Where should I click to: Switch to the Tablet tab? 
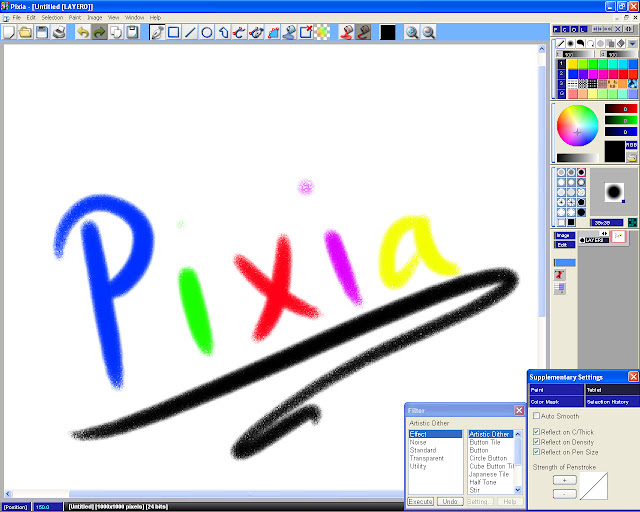[612, 390]
